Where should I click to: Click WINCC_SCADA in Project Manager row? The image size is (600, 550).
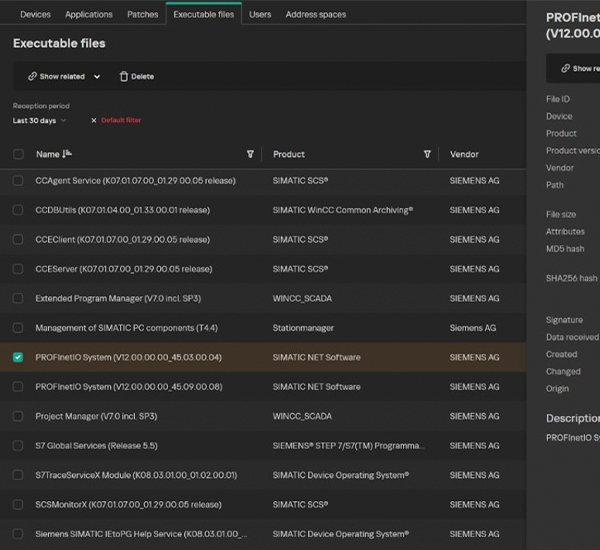tap(302, 416)
